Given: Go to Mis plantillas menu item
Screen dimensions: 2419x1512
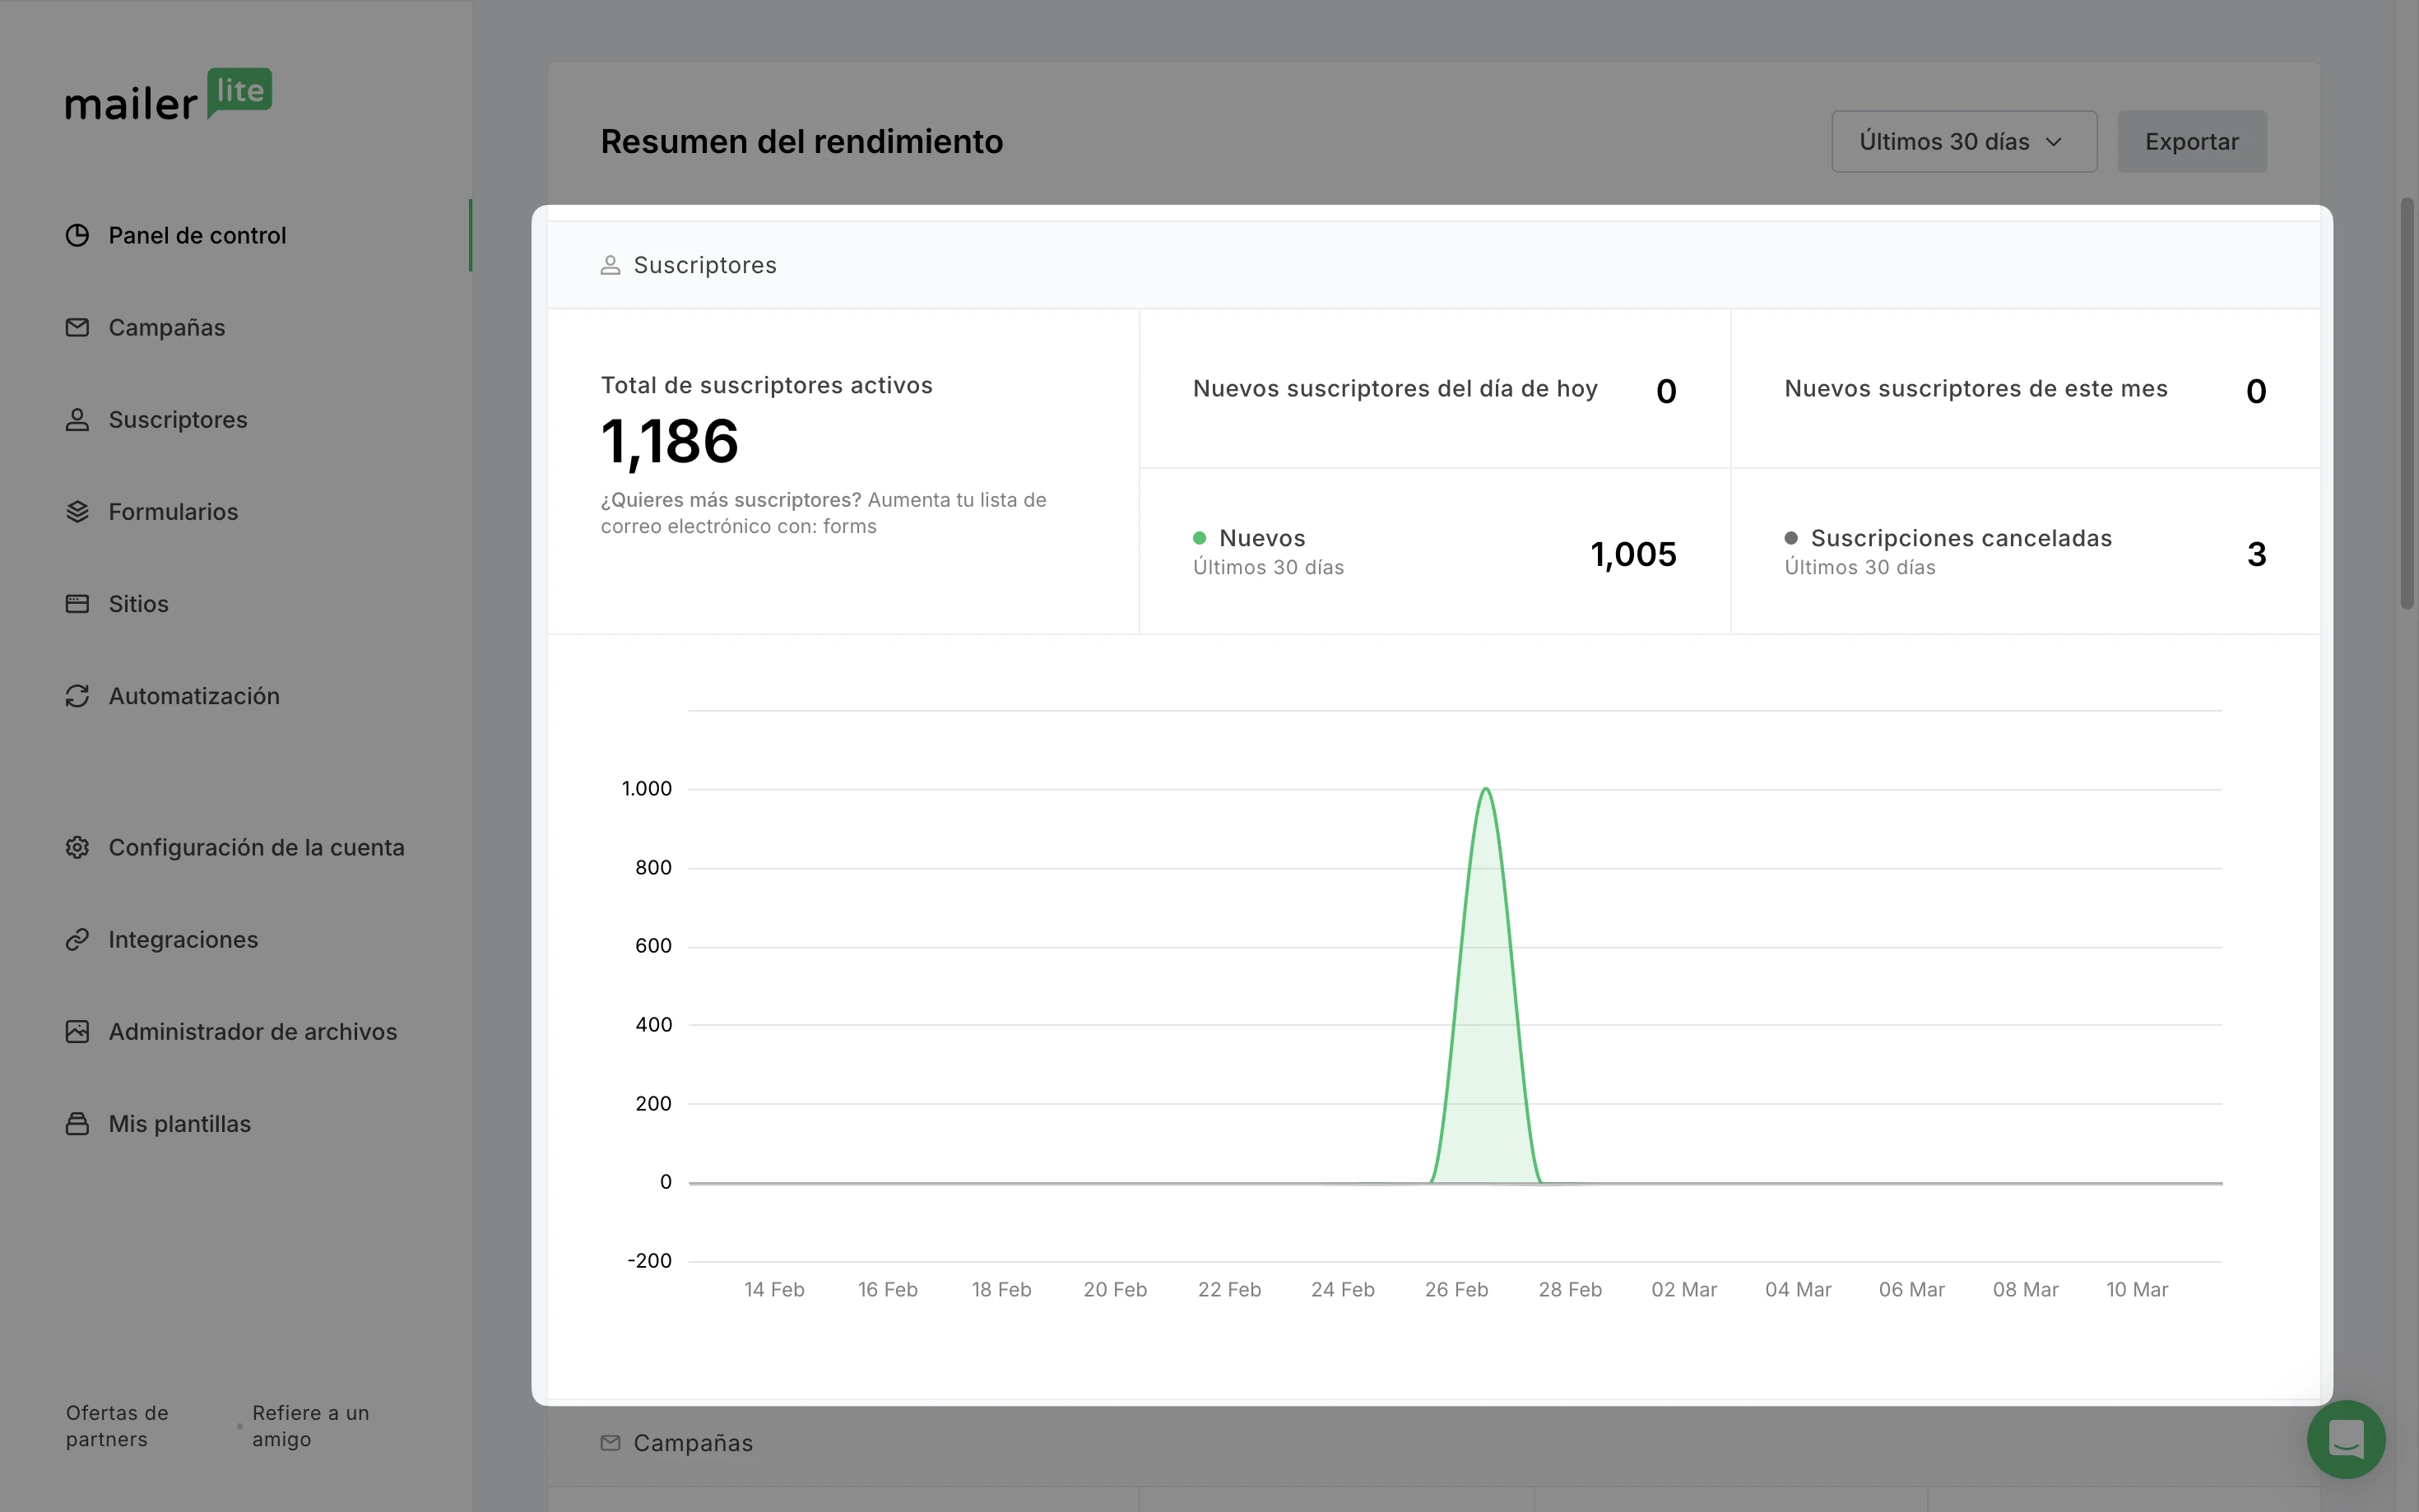Looking at the screenshot, I should (179, 1123).
